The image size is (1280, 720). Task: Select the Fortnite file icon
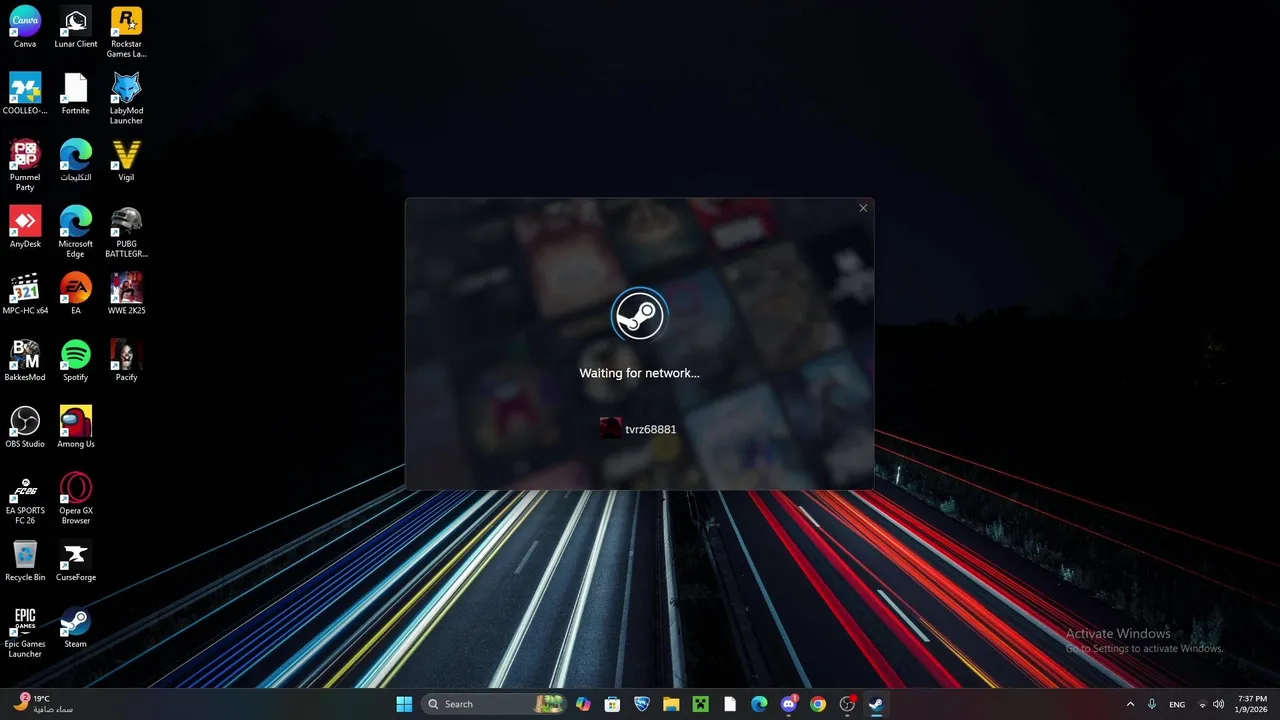click(76, 94)
